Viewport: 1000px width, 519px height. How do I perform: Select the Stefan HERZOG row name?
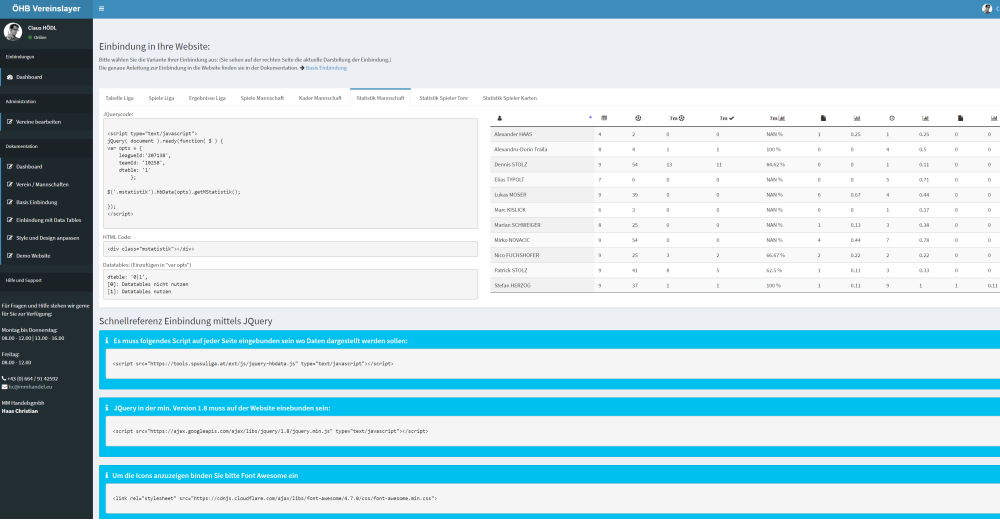(x=512, y=286)
